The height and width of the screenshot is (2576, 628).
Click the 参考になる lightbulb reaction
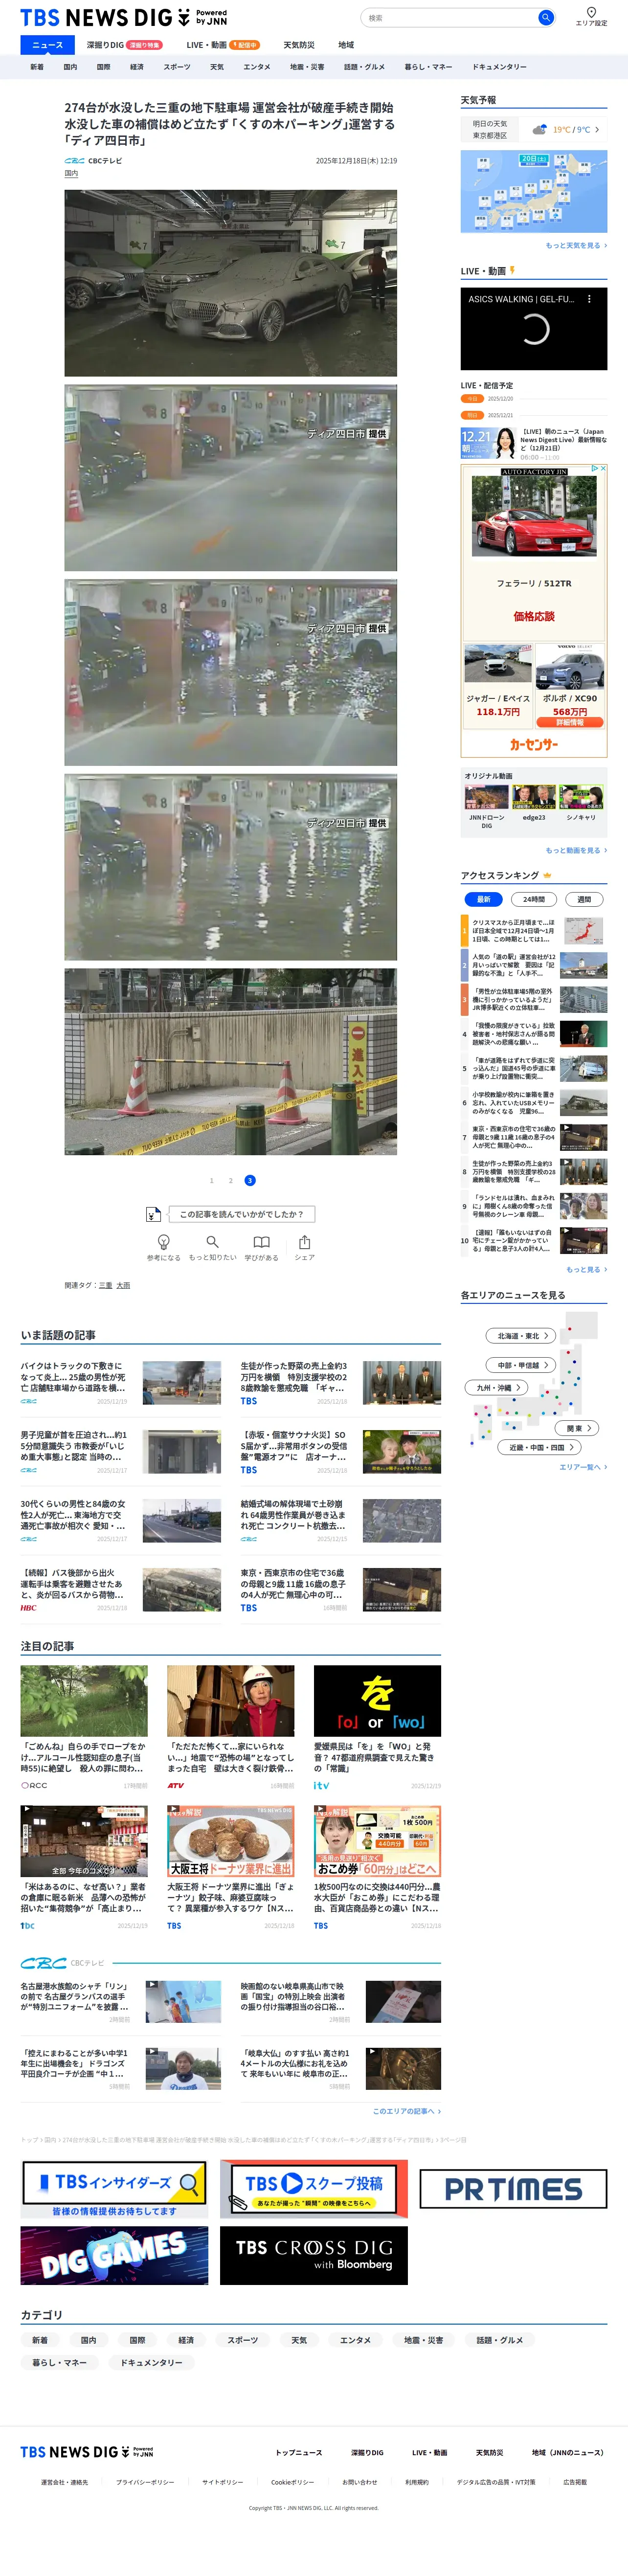[x=164, y=1247]
